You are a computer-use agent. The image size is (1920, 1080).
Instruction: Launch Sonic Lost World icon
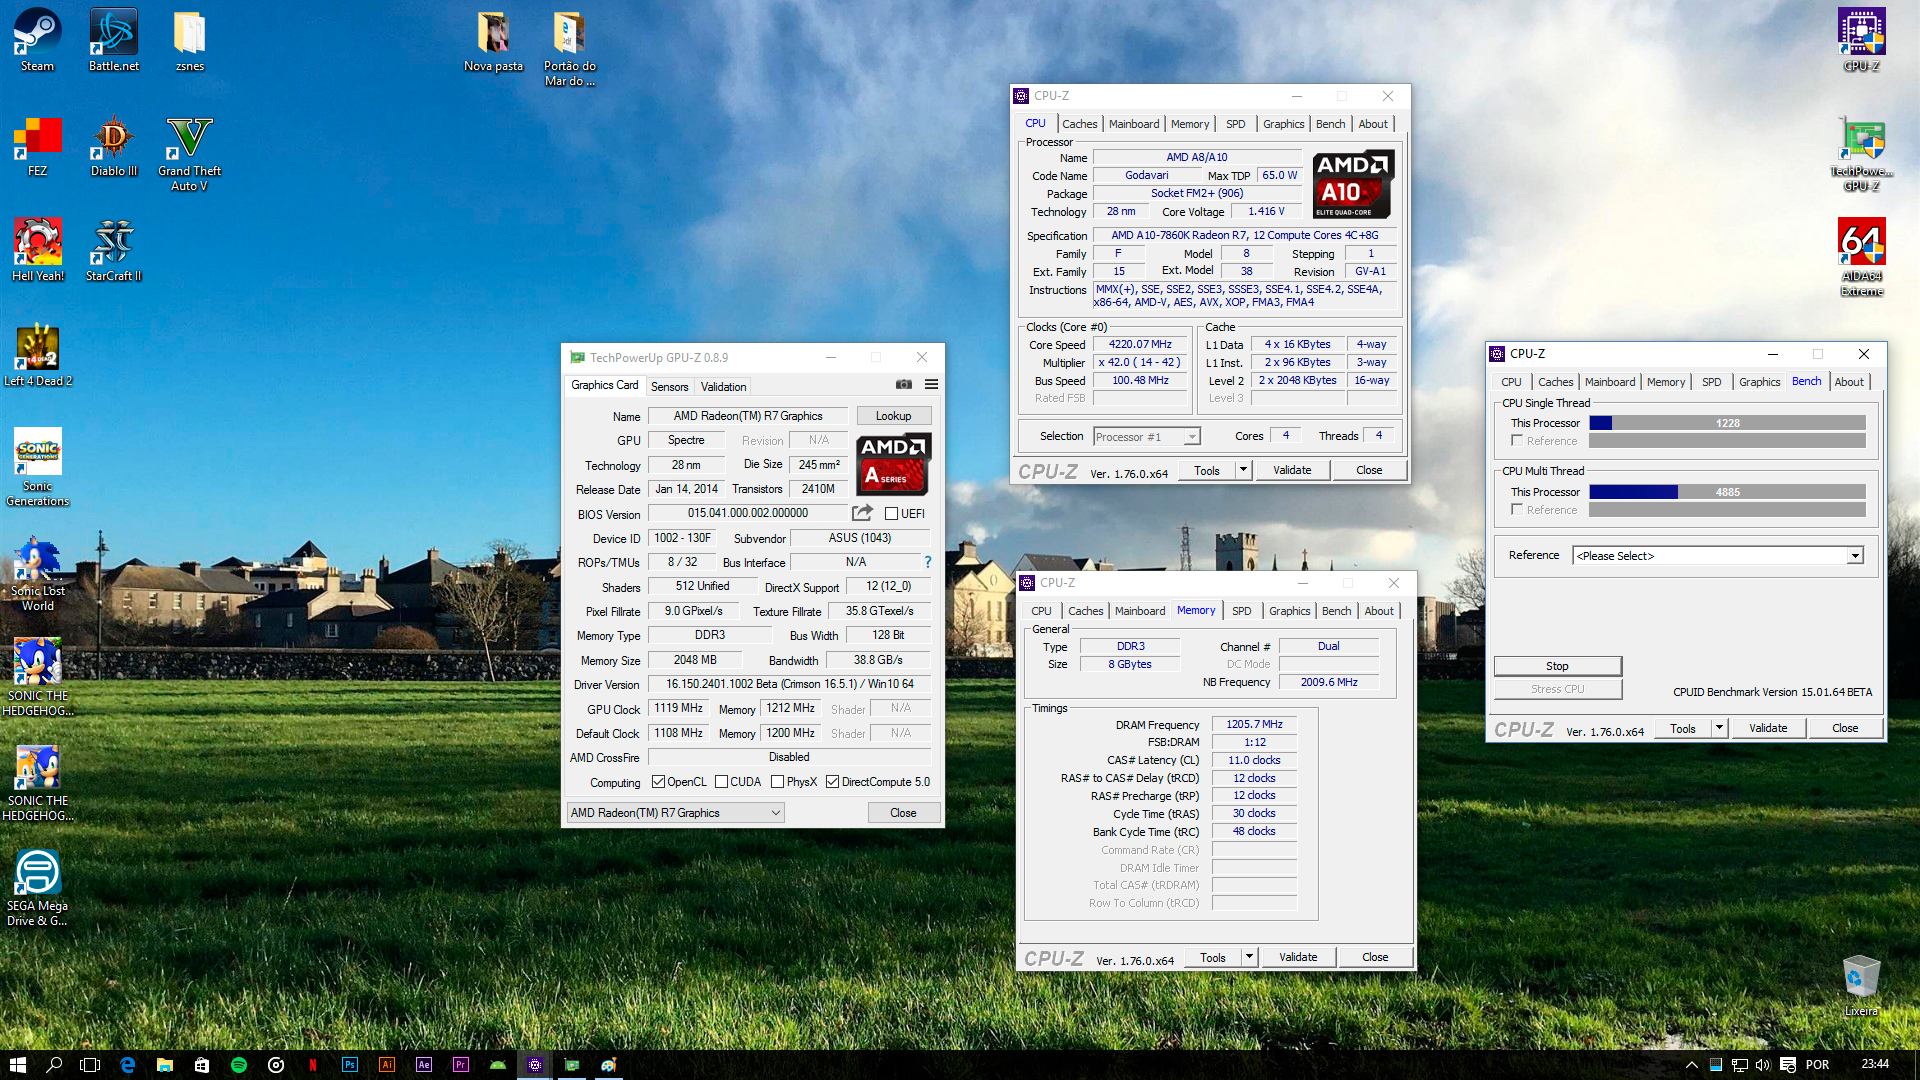37,573
